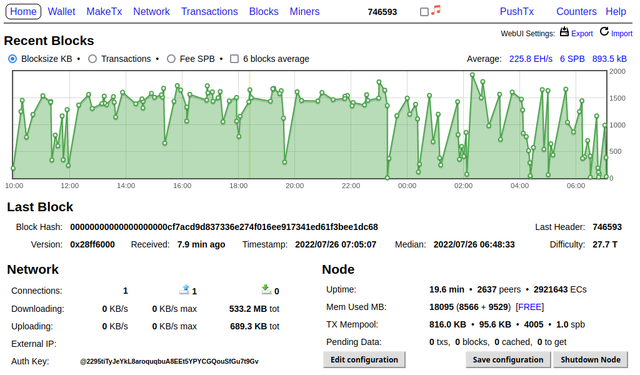Click the Auth Key string
The width and height of the screenshot is (640, 375).
(x=169, y=361)
